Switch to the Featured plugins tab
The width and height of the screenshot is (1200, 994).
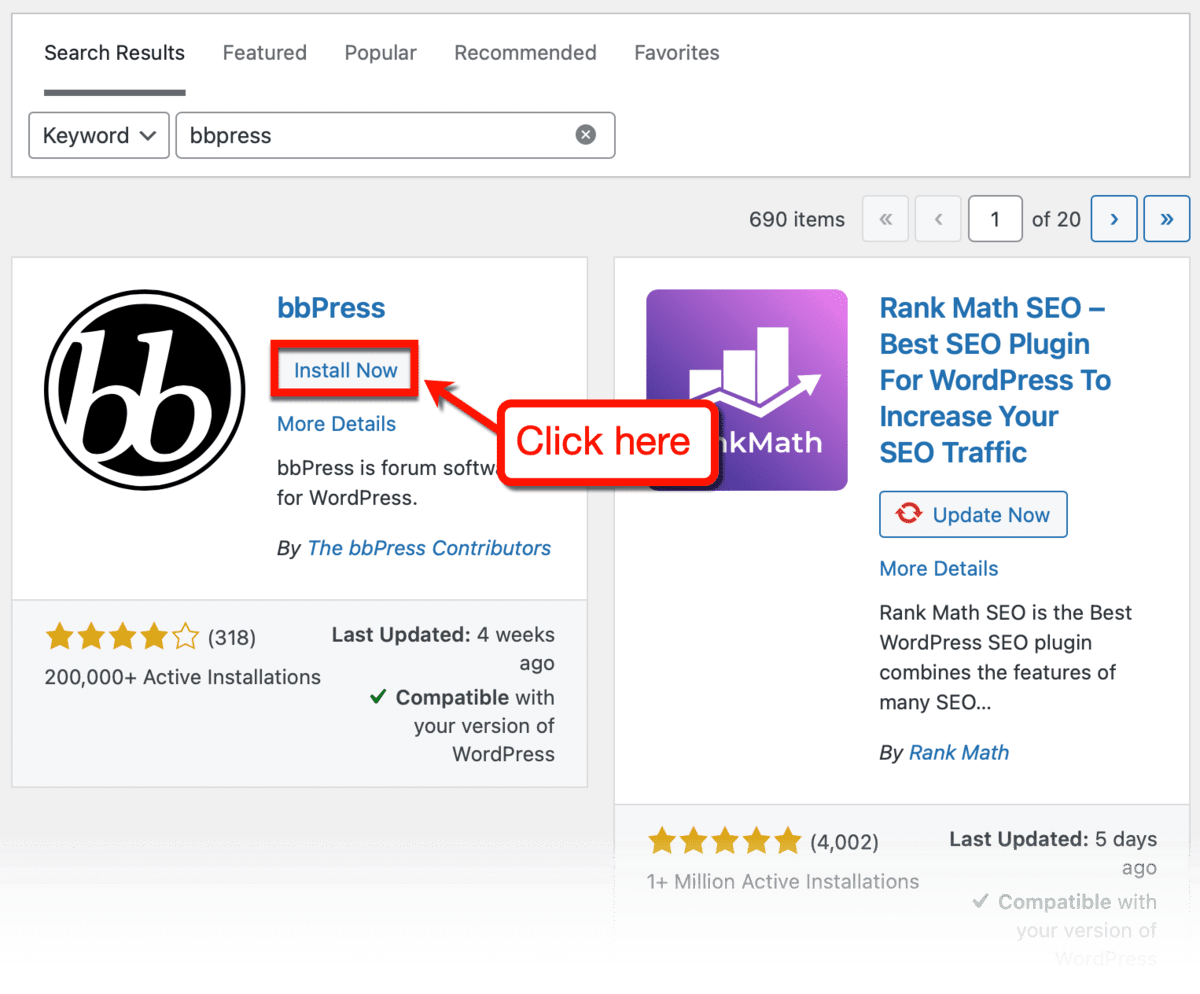point(264,53)
